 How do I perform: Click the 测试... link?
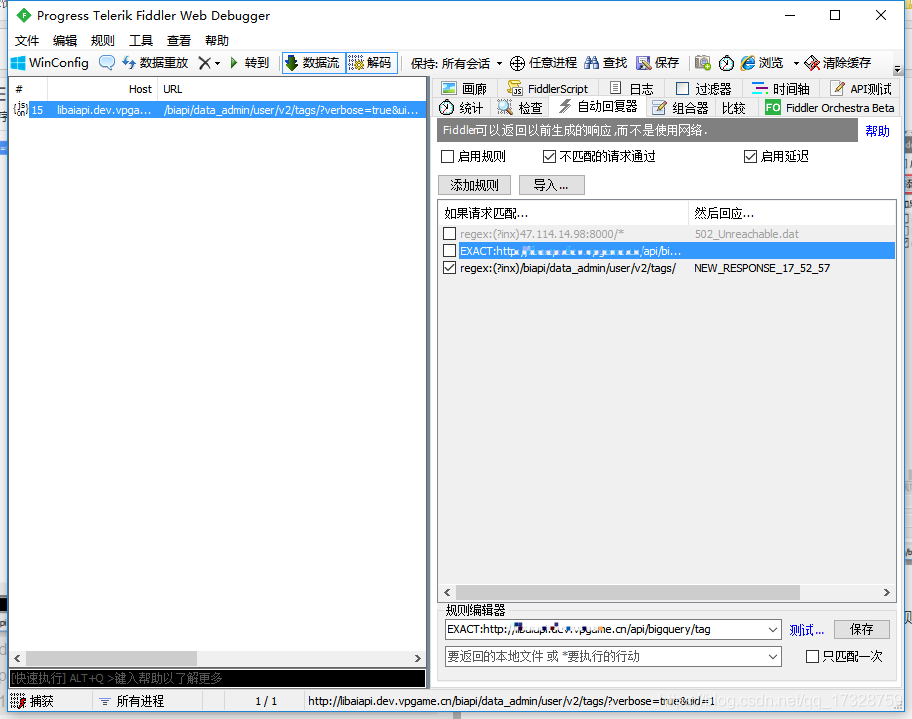click(x=806, y=630)
